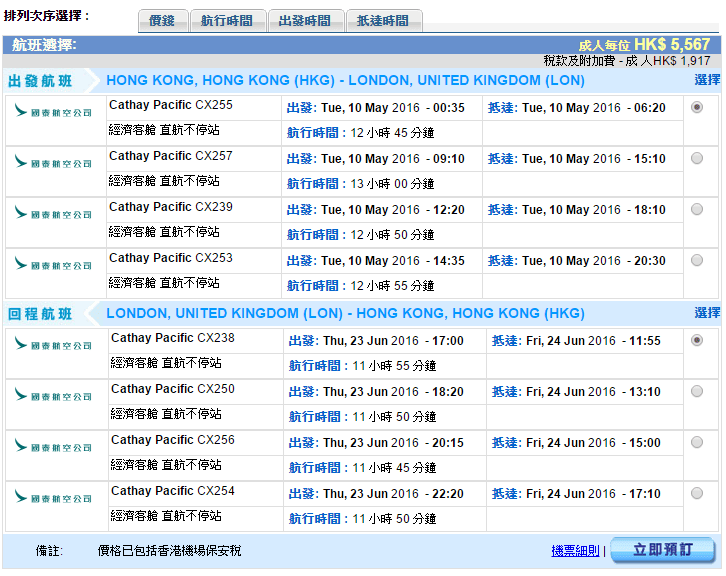Click Cathay Pacific logo beside flight CX238
726x576 pixels.
[53, 345]
